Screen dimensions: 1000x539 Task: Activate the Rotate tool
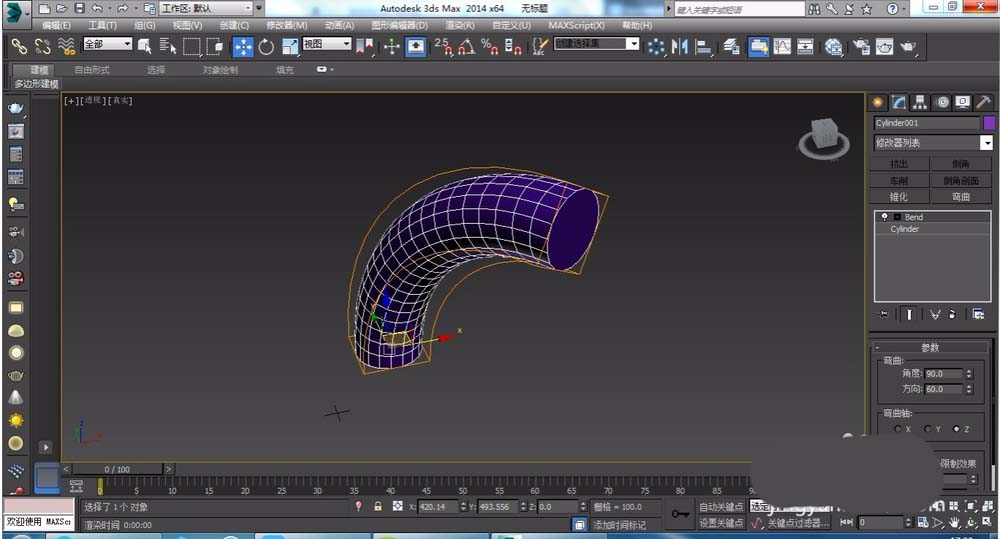(266, 46)
